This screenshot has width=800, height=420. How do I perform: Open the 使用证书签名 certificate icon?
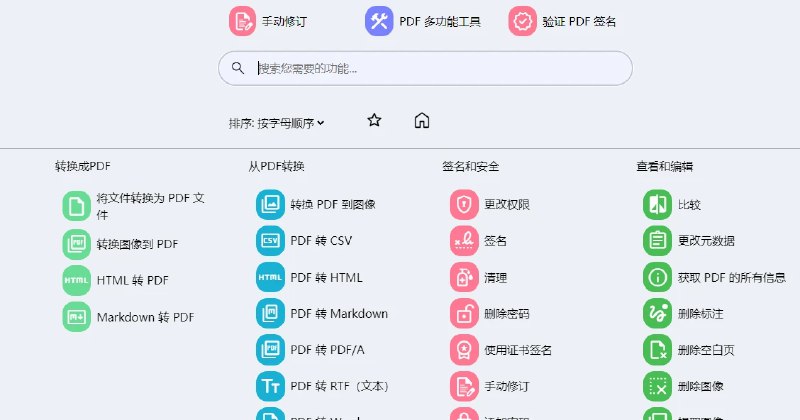point(464,350)
